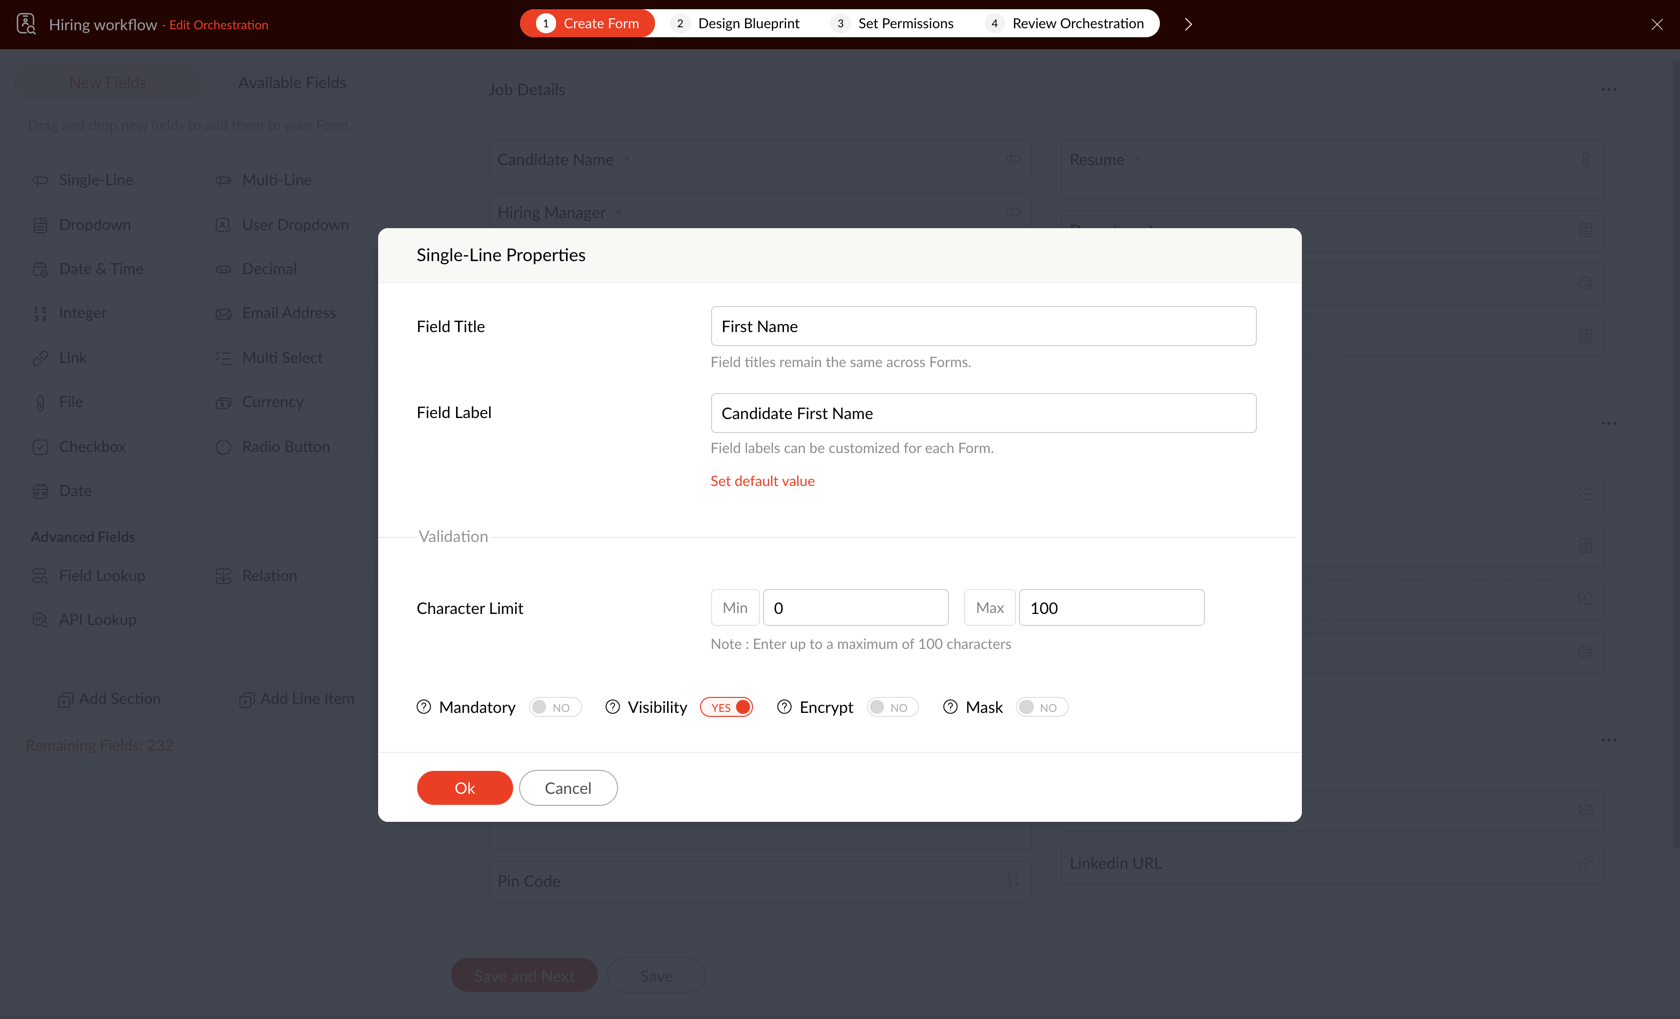This screenshot has width=1680, height=1019.
Task: Click the Pin Code form field
Action: pos(760,881)
